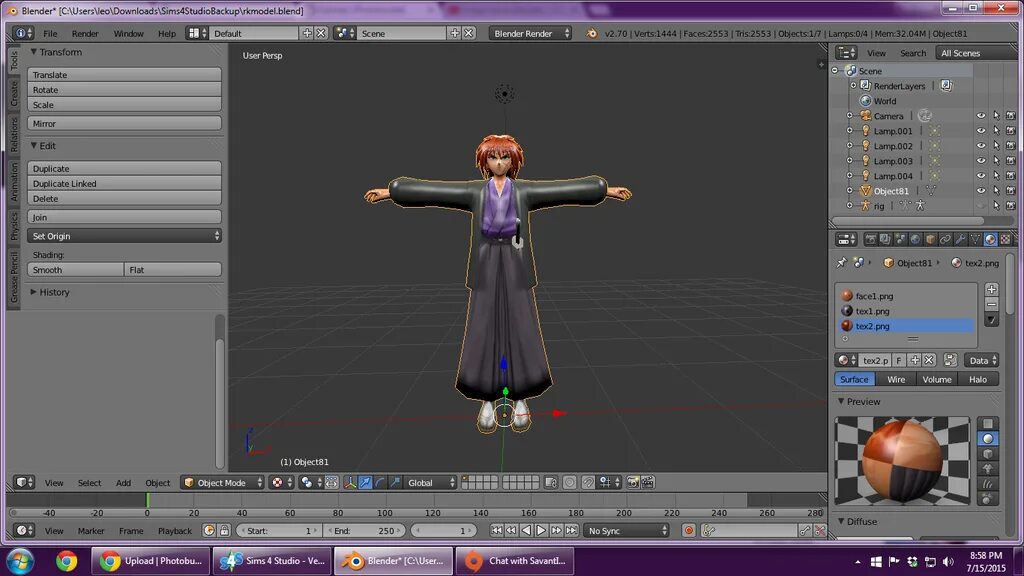Click the OpenGL render camera icon

click(x=633, y=483)
